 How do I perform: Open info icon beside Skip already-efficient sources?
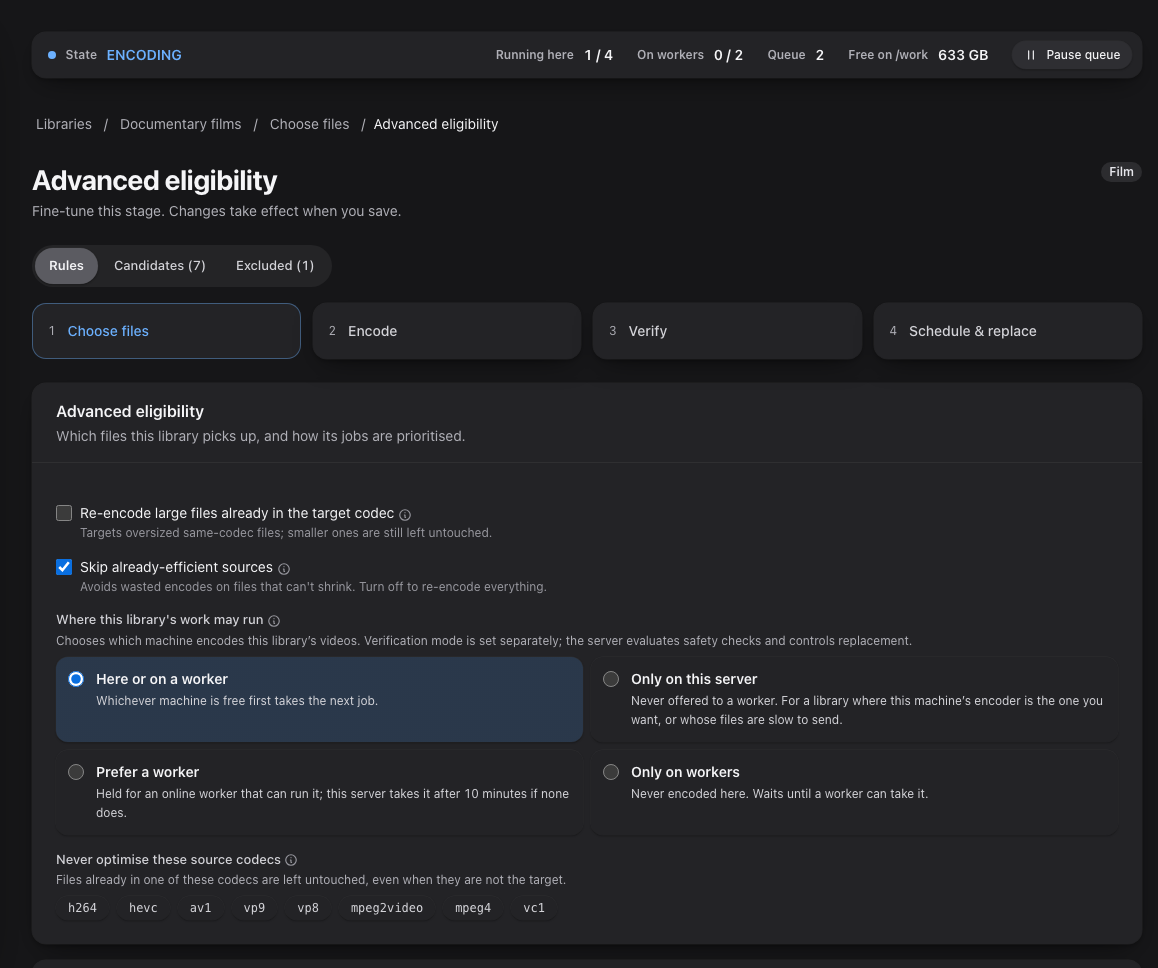pos(284,569)
